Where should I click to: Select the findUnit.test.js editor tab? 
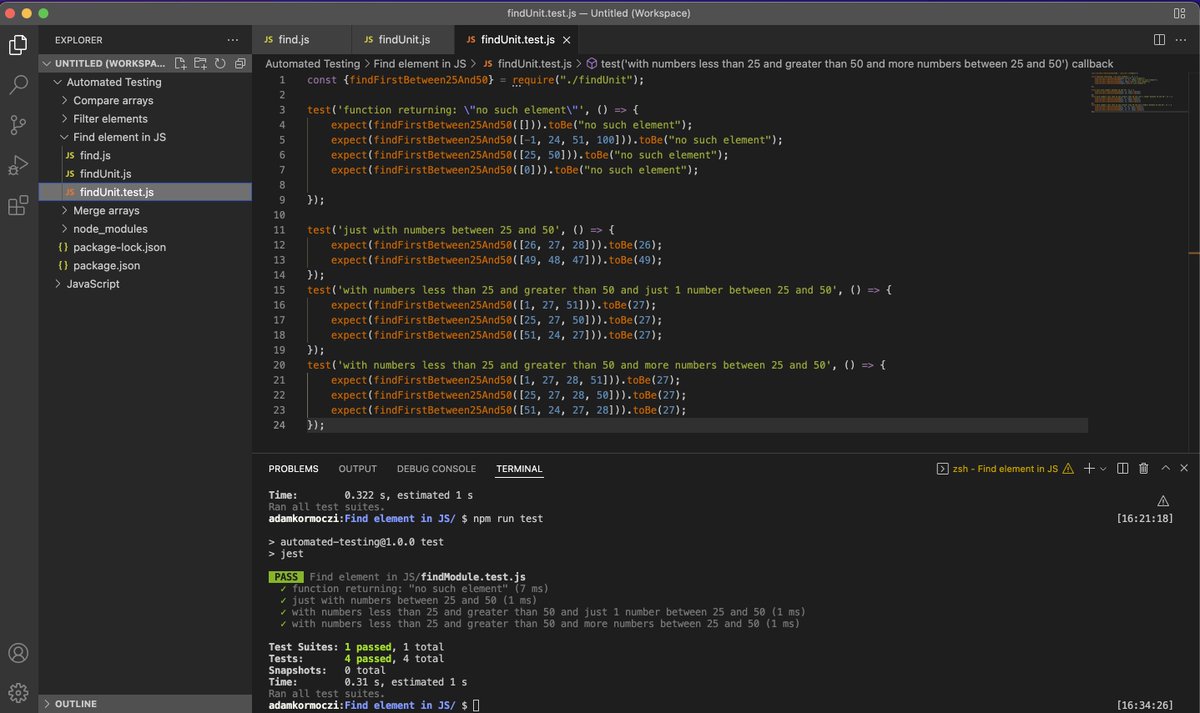(x=517, y=40)
